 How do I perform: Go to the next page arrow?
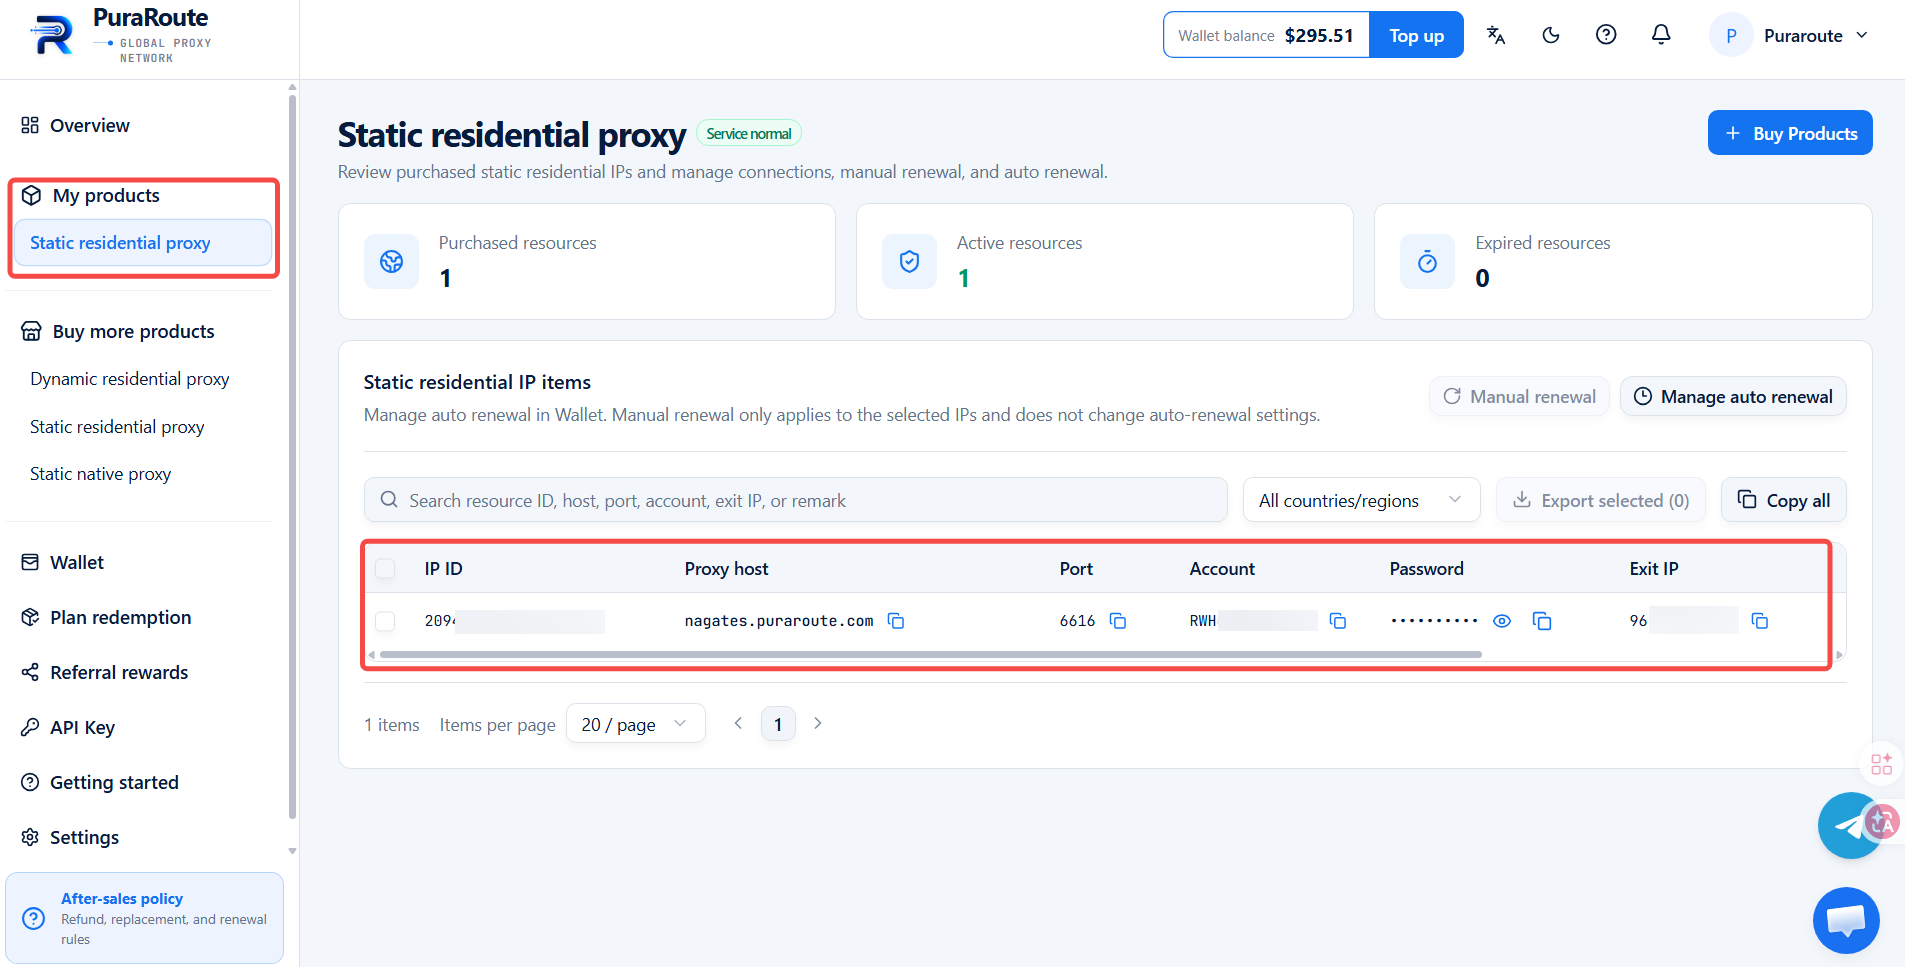pos(818,723)
